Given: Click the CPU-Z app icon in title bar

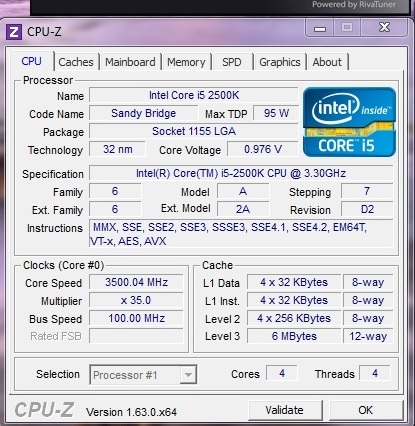Looking at the screenshot, I should 14,32.
